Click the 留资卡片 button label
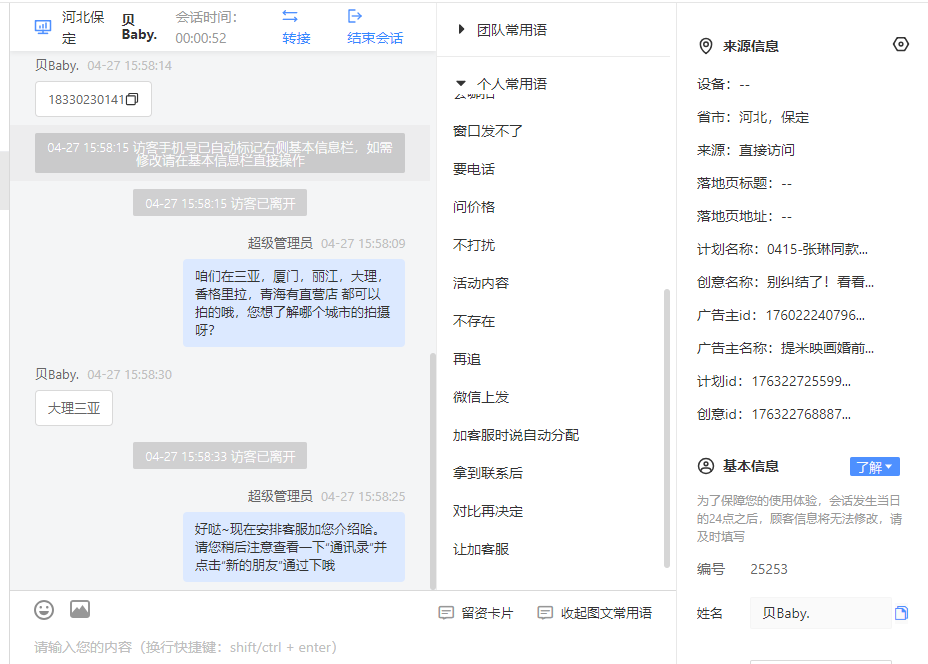This screenshot has height=664, width=928. pyautogui.click(x=487, y=613)
